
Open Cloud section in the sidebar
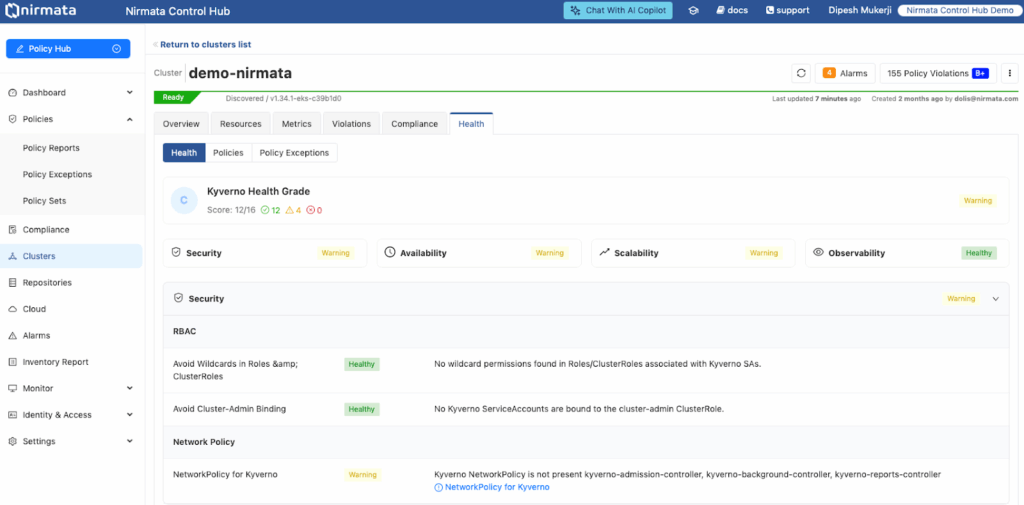tap(34, 309)
